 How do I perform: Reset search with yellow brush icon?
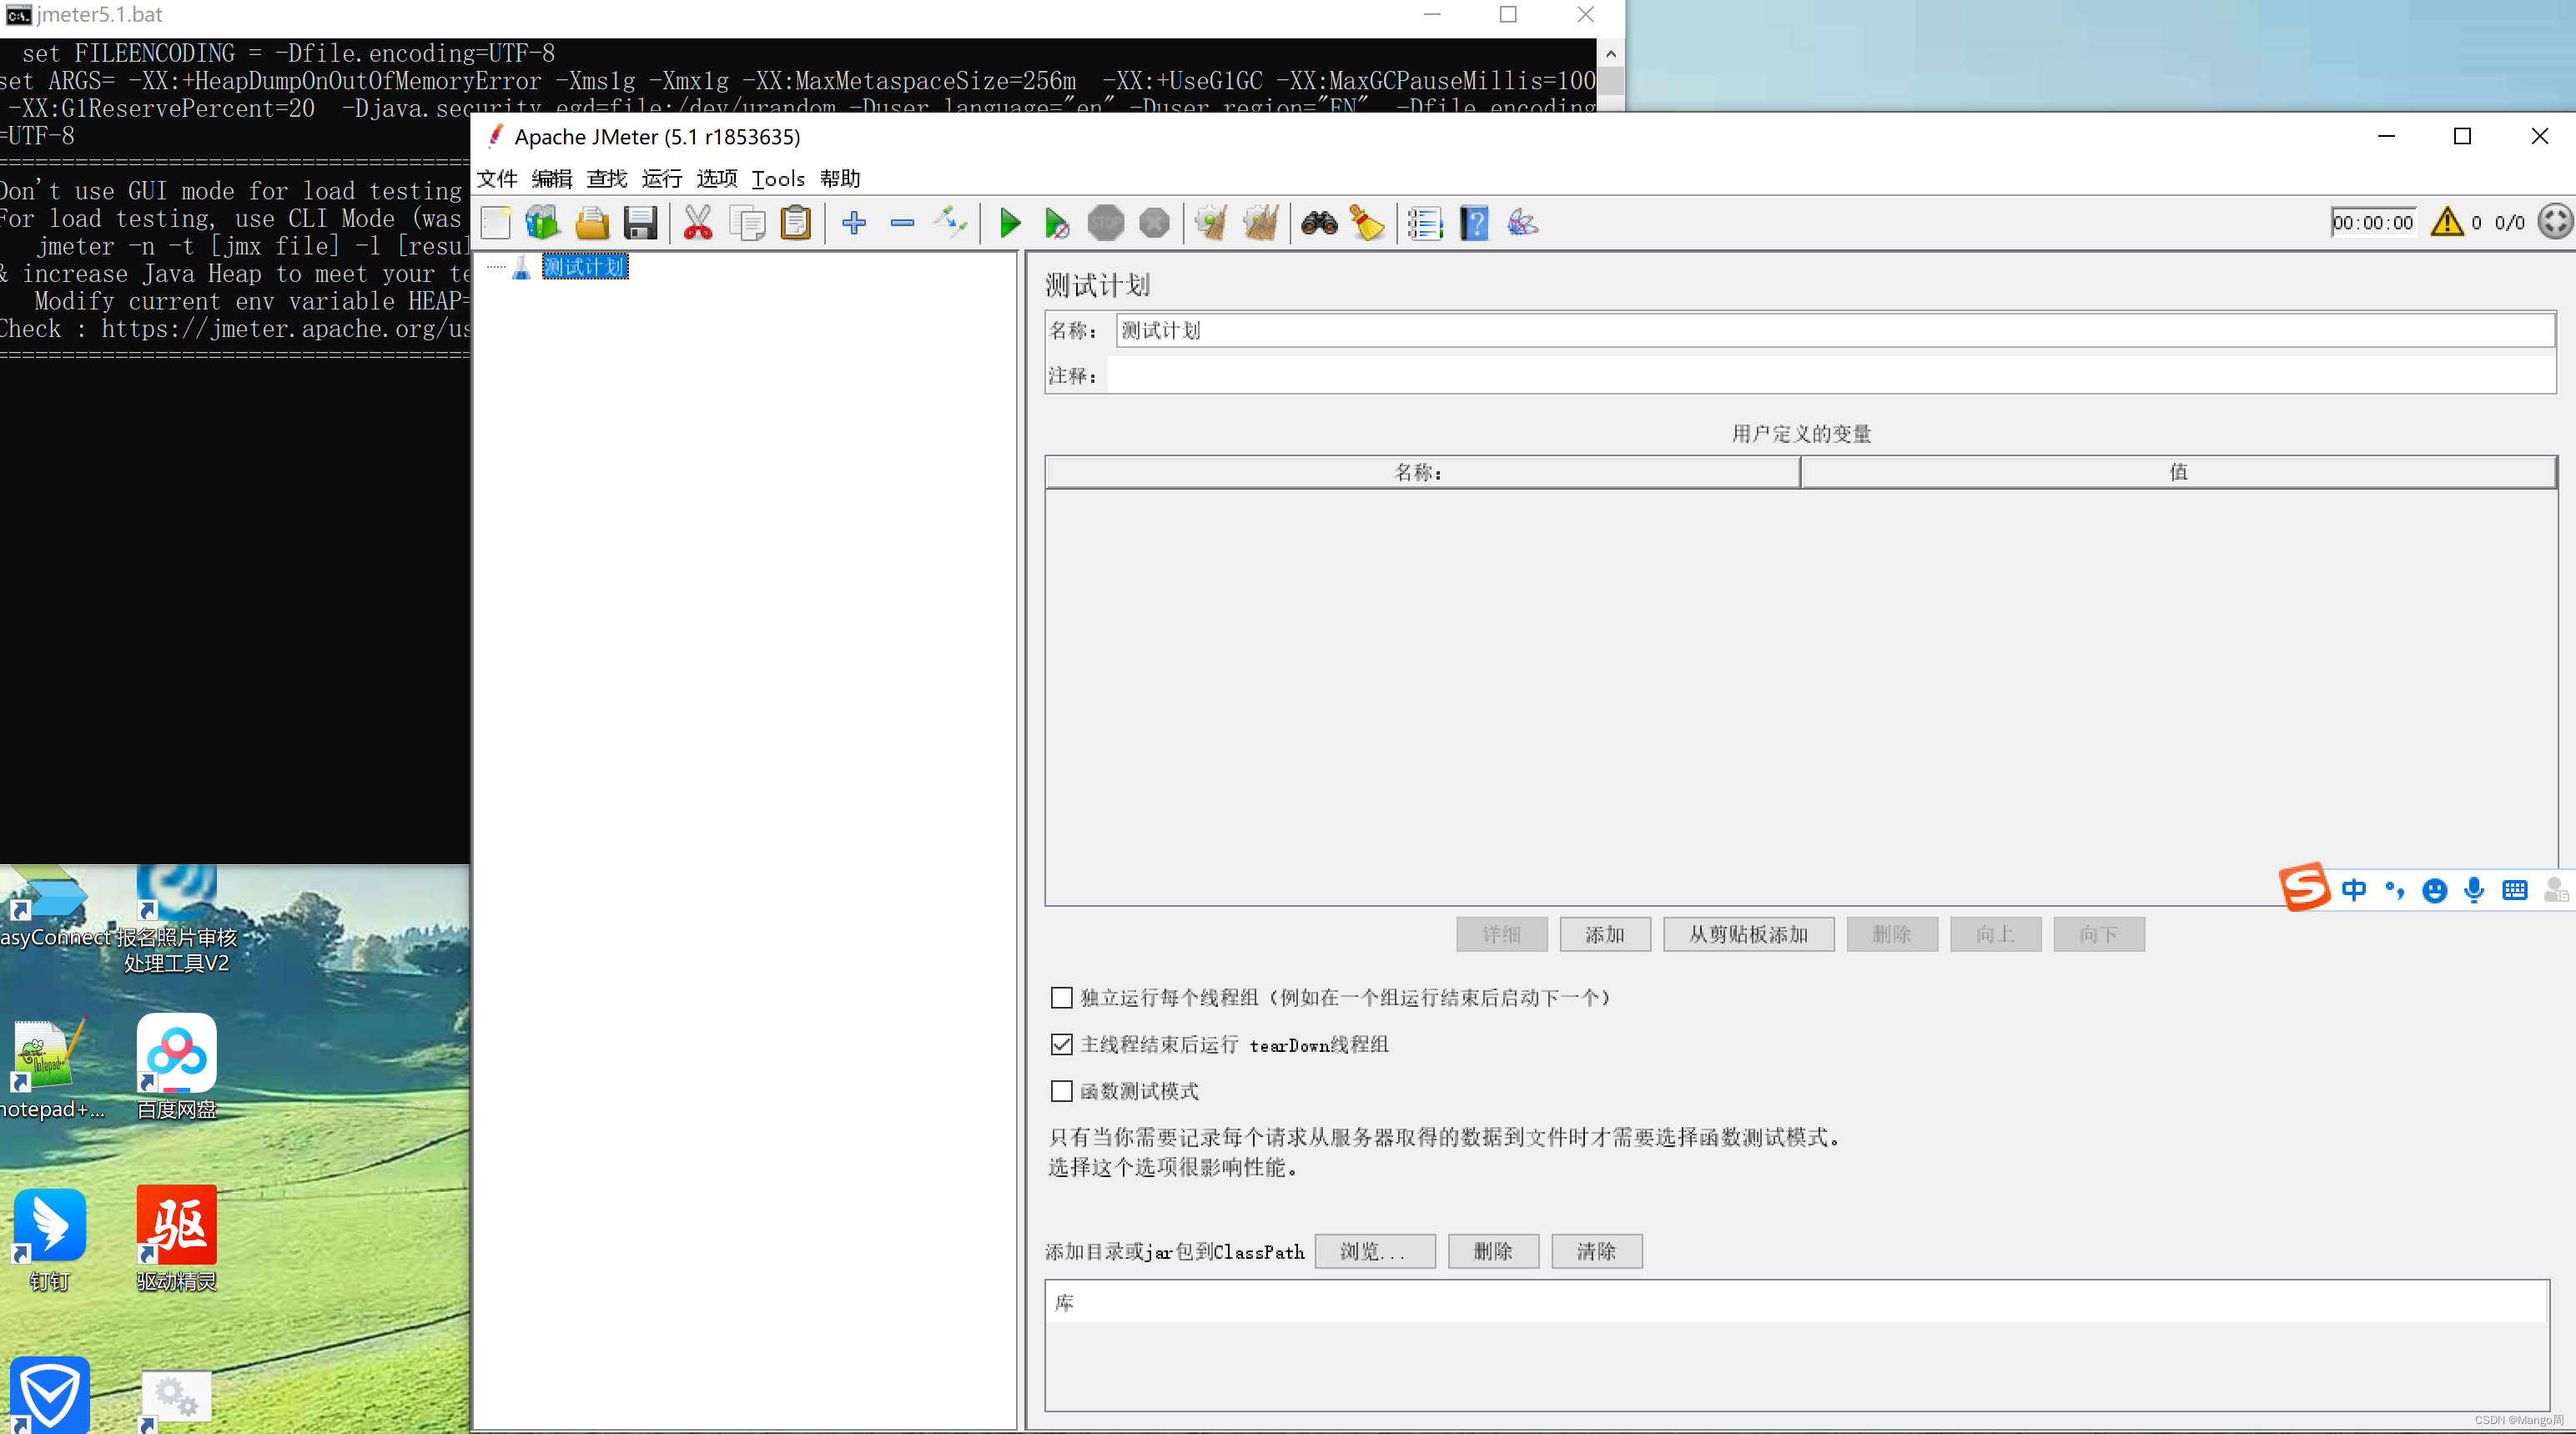[1367, 223]
